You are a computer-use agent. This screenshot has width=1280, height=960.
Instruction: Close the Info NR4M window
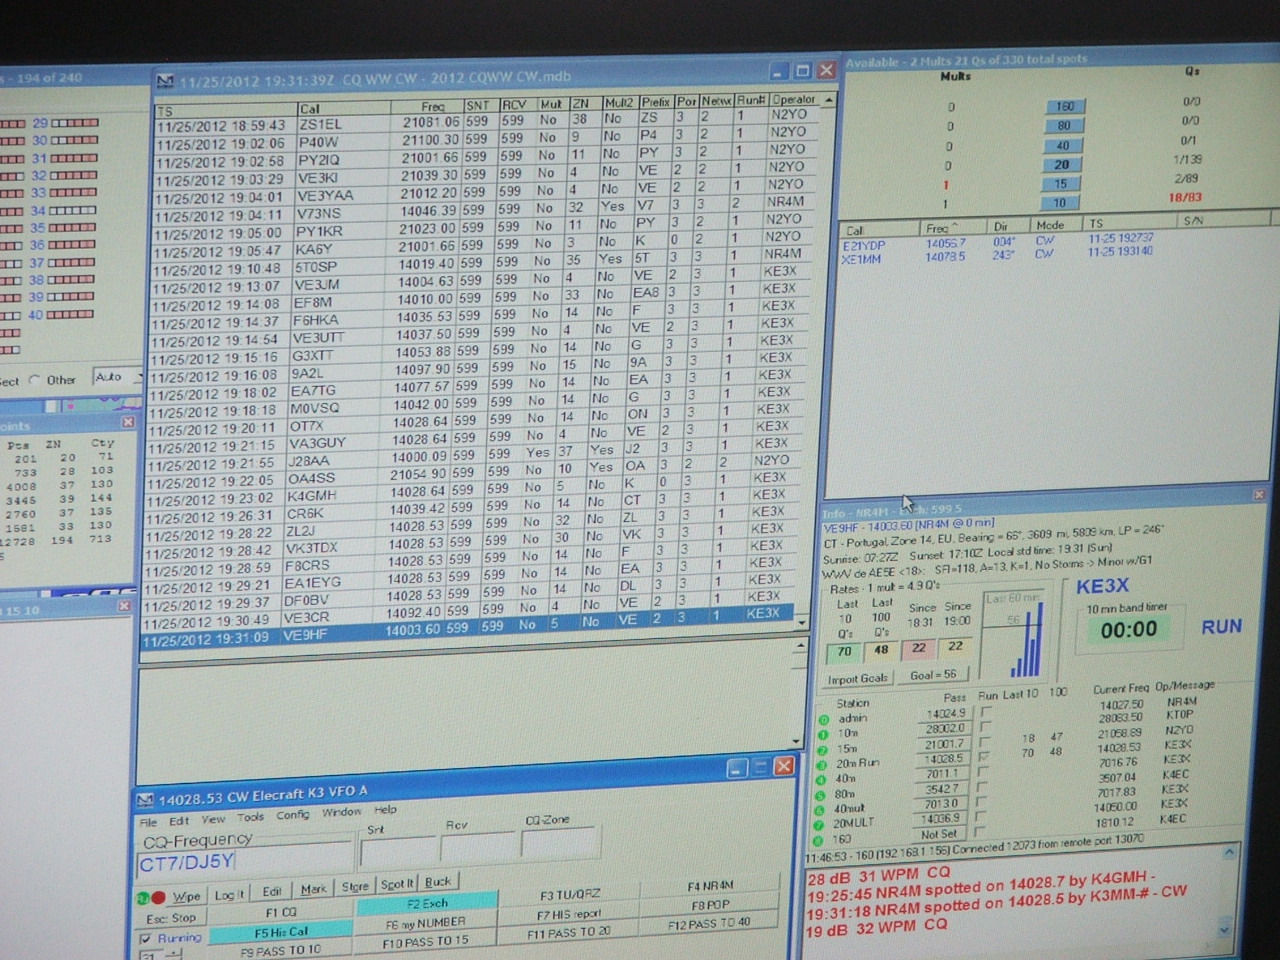(1259, 495)
